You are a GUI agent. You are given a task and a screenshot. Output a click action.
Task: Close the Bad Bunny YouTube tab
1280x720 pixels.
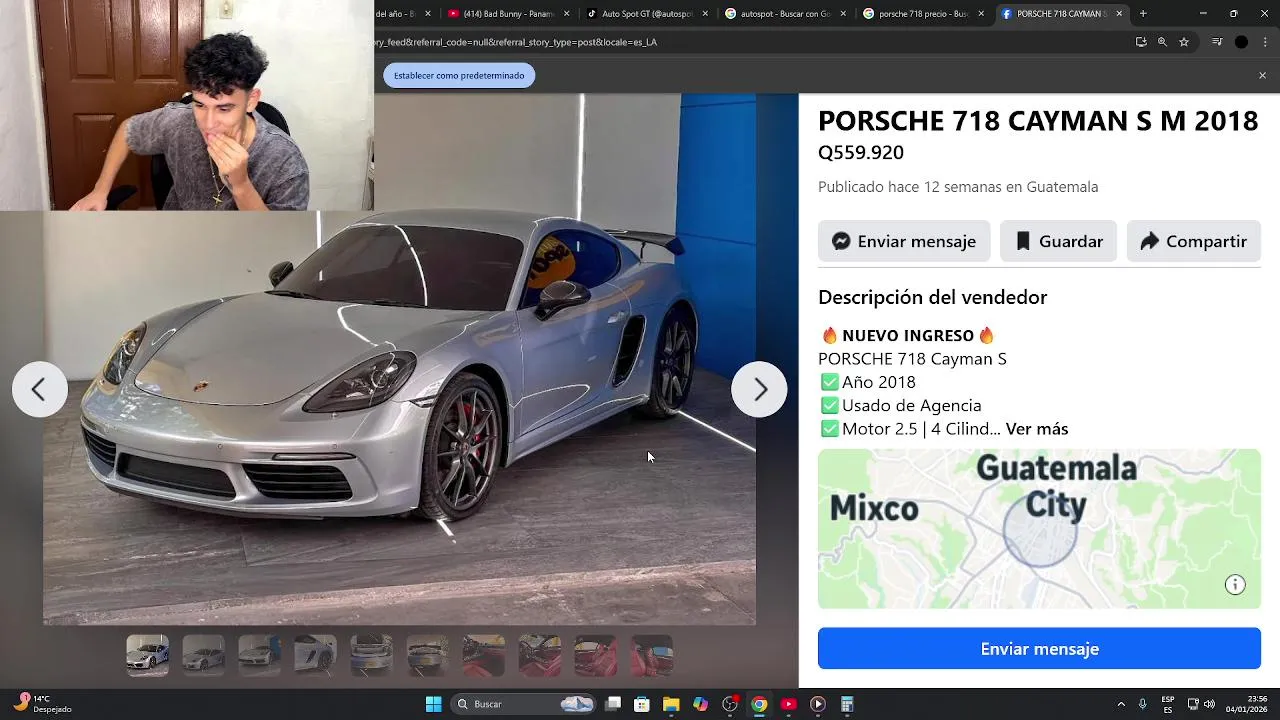click(567, 14)
